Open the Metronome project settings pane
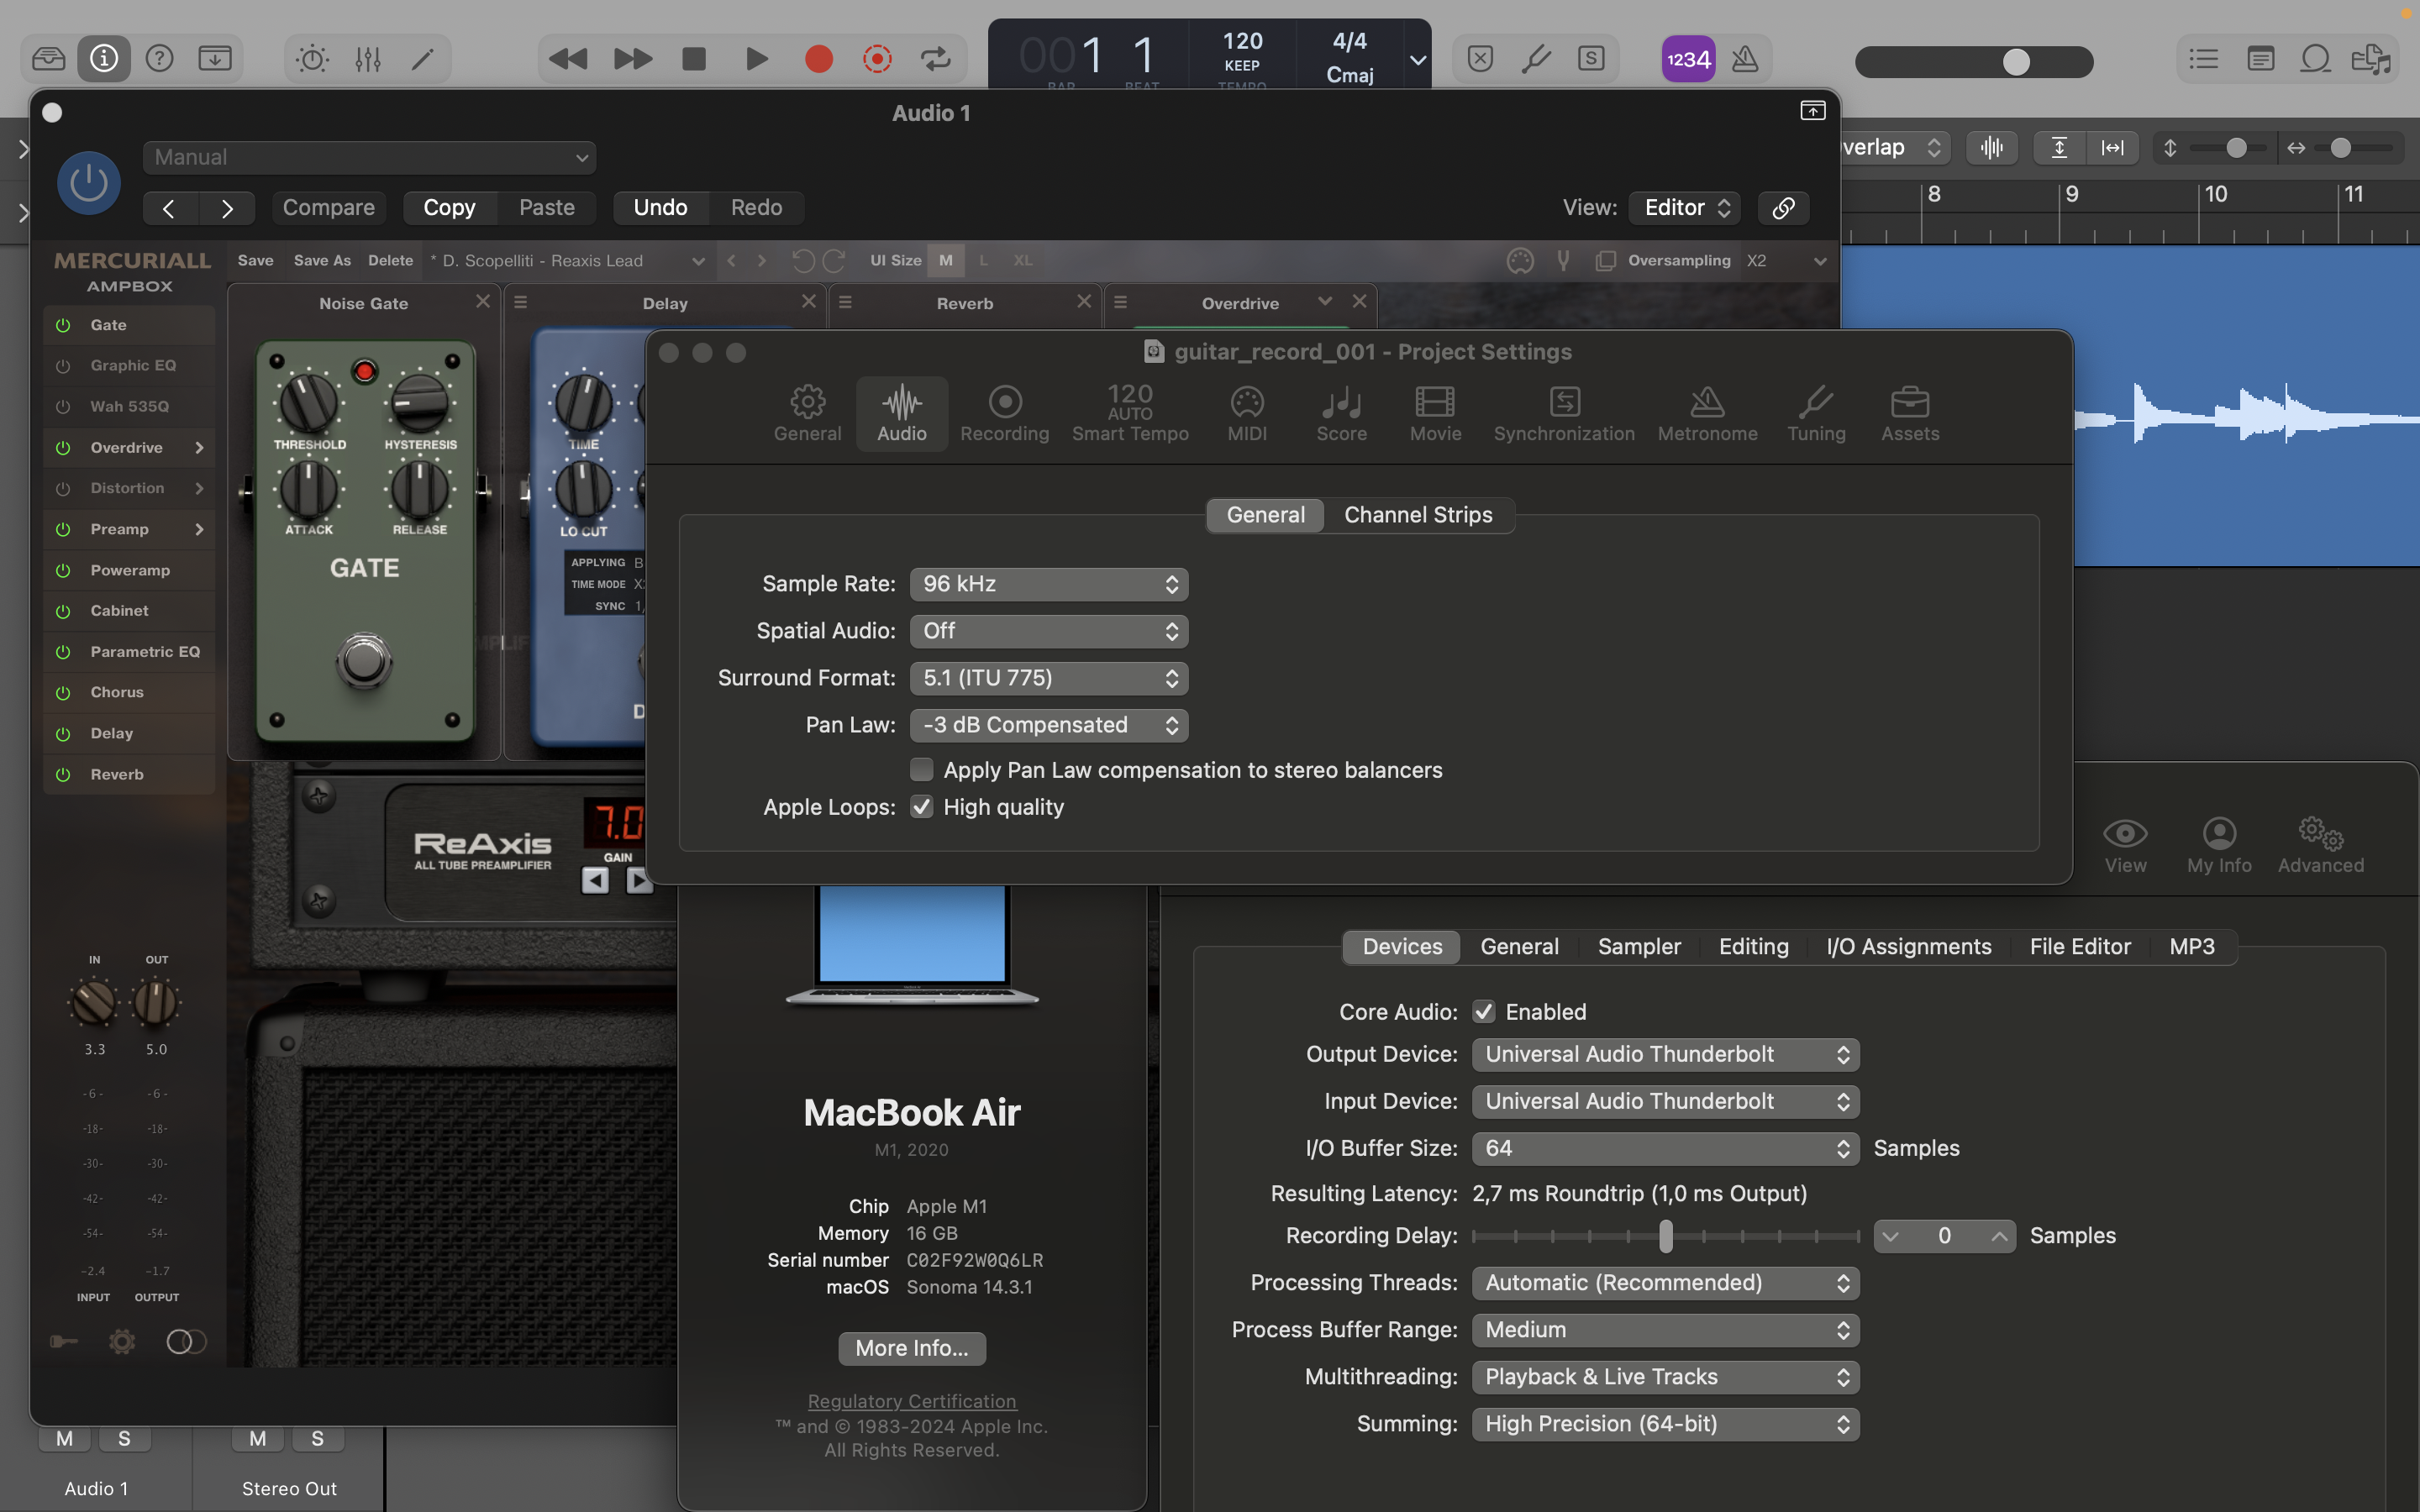 pyautogui.click(x=1707, y=413)
